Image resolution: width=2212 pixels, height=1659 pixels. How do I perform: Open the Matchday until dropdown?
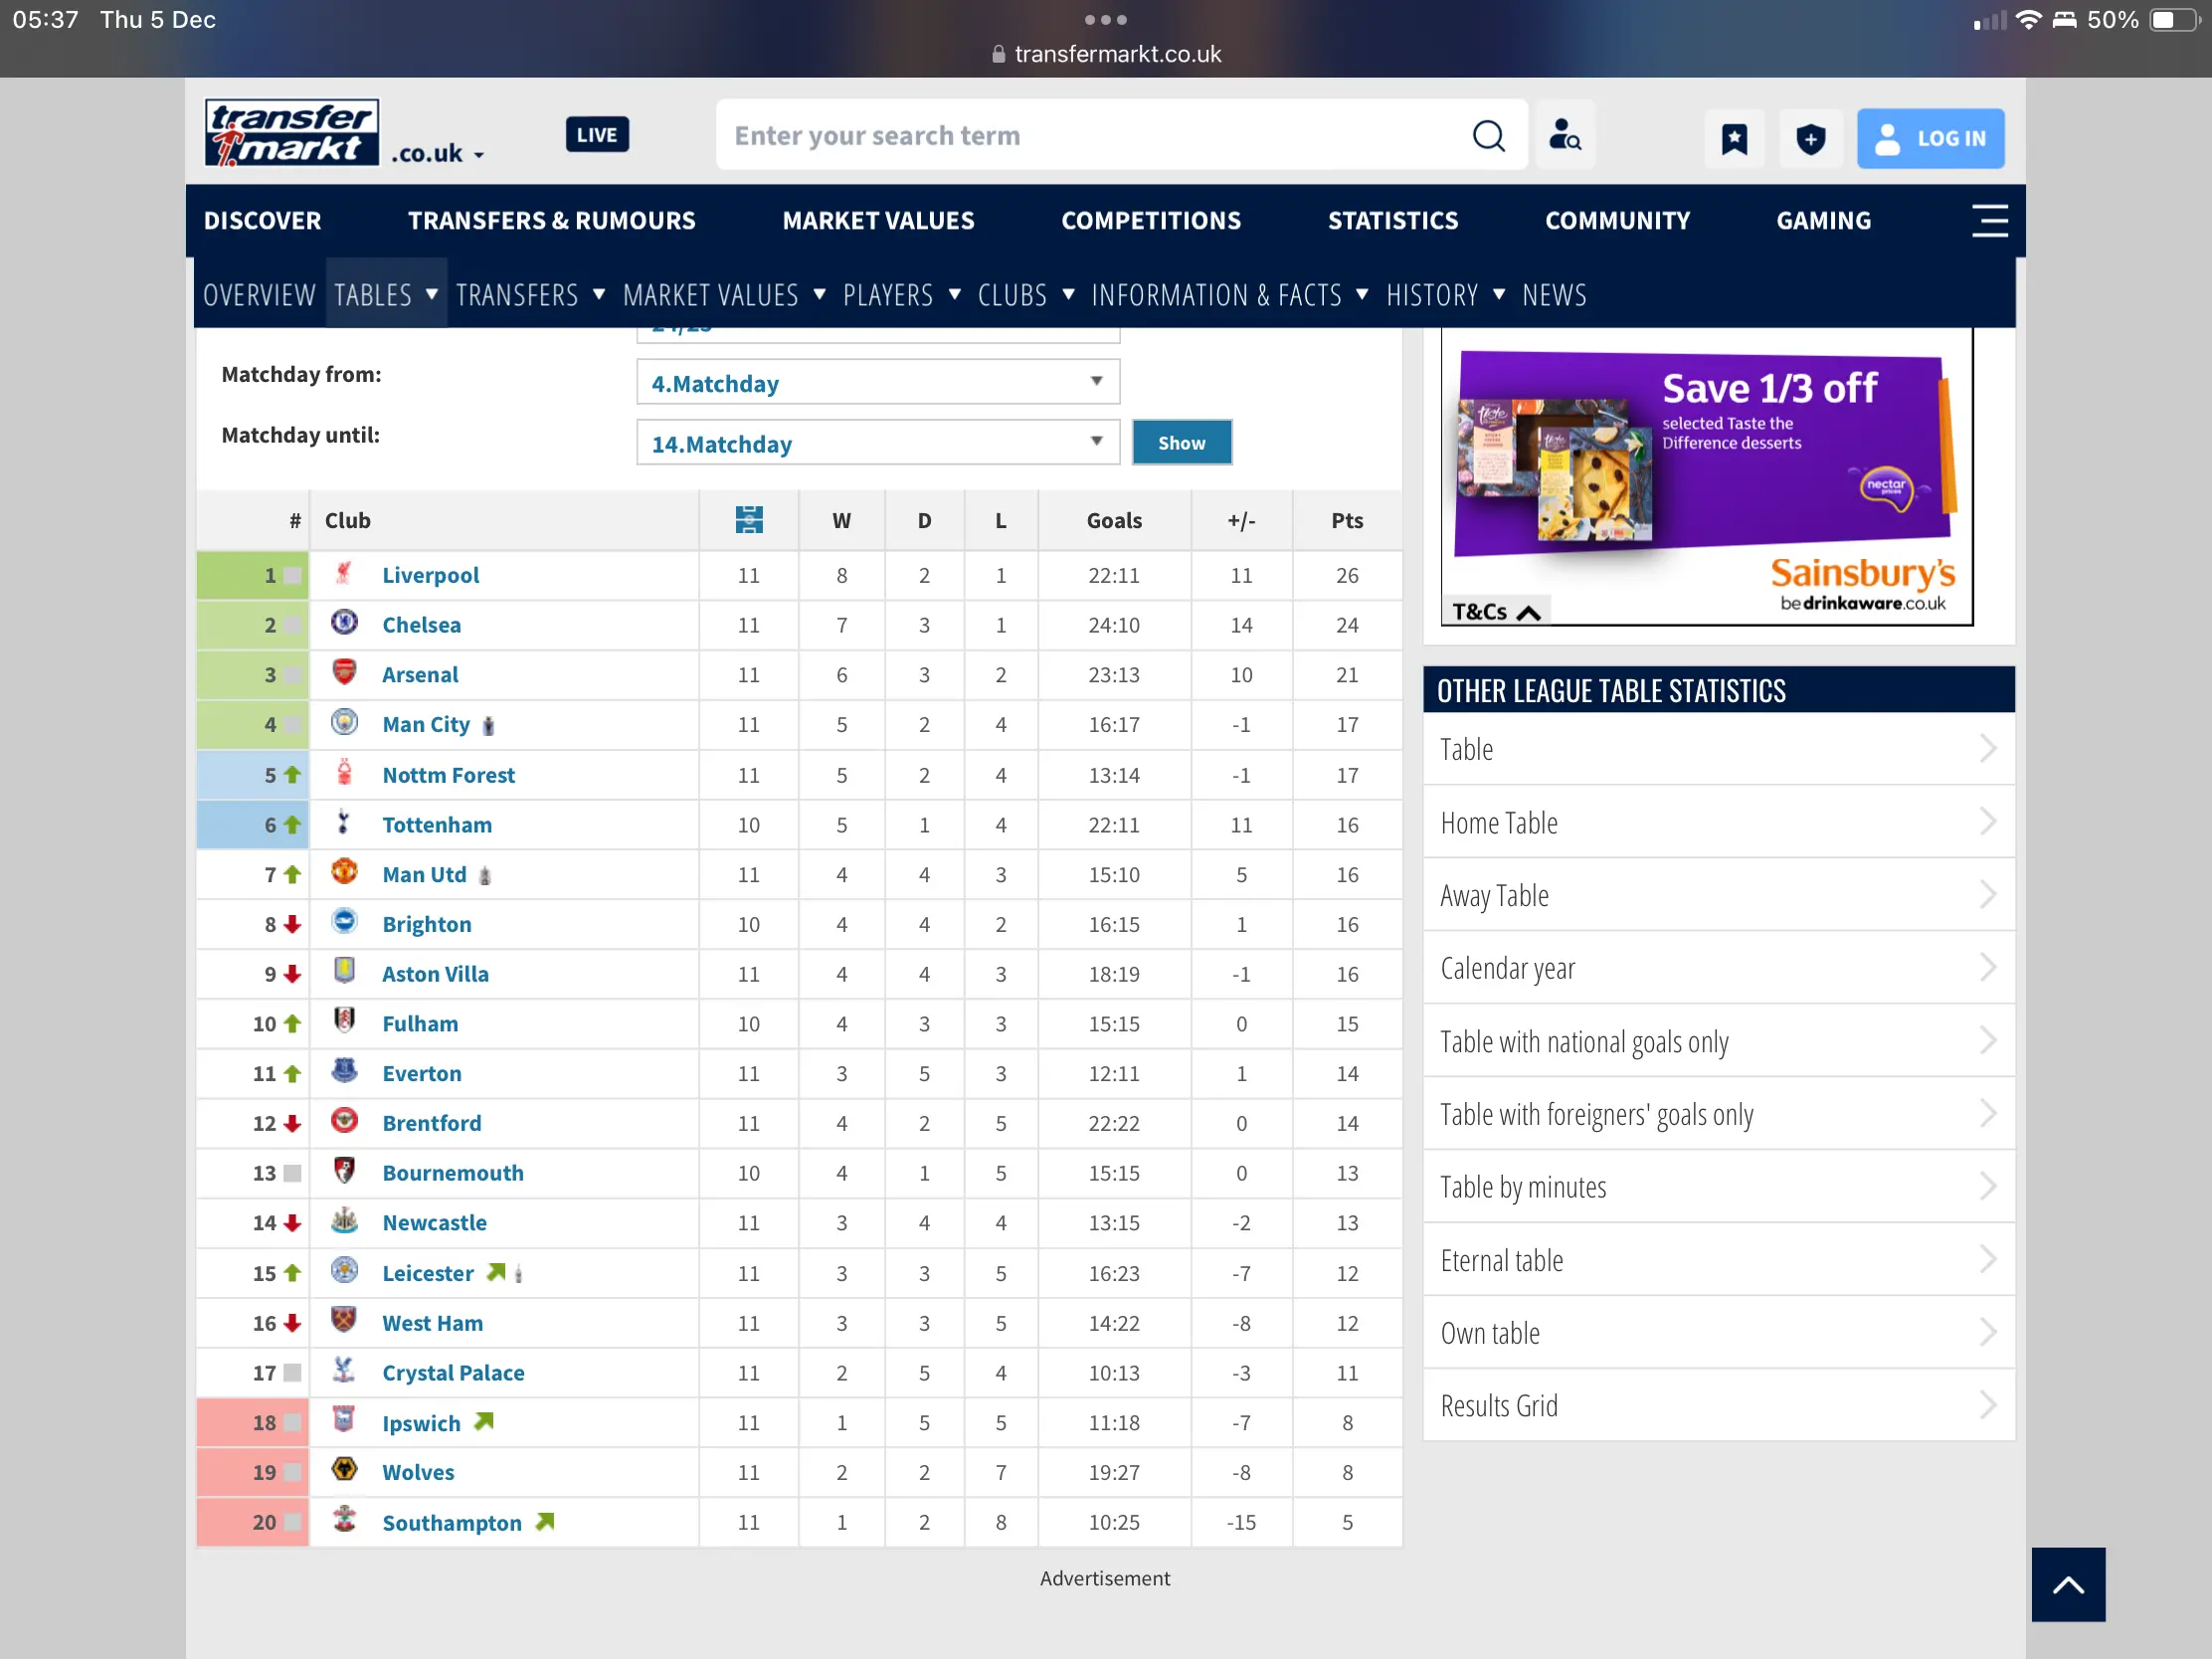click(x=877, y=443)
